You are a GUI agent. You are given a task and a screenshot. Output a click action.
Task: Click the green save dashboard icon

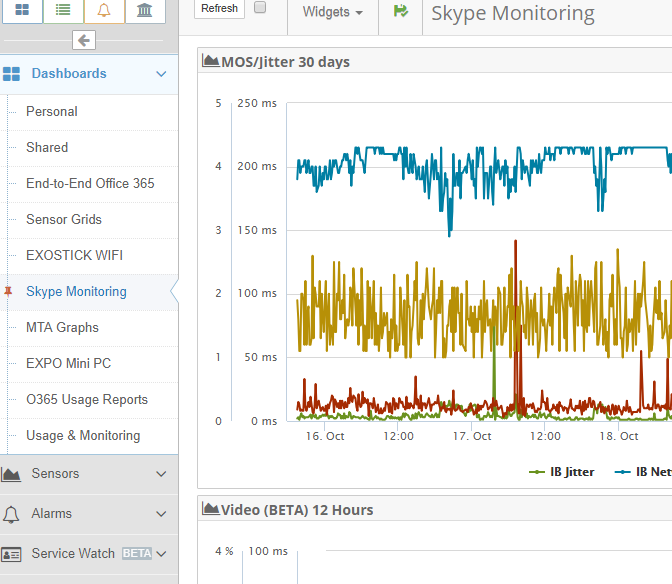pyautogui.click(x=401, y=11)
